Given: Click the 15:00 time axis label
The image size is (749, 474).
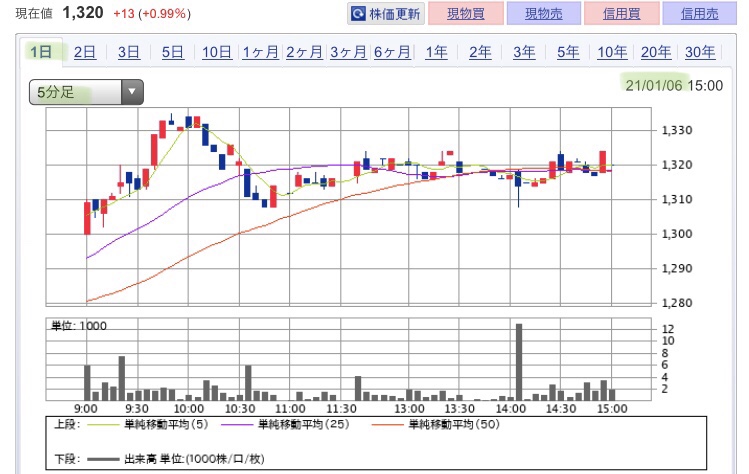Looking at the screenshot, I should [x=612, y=409].
